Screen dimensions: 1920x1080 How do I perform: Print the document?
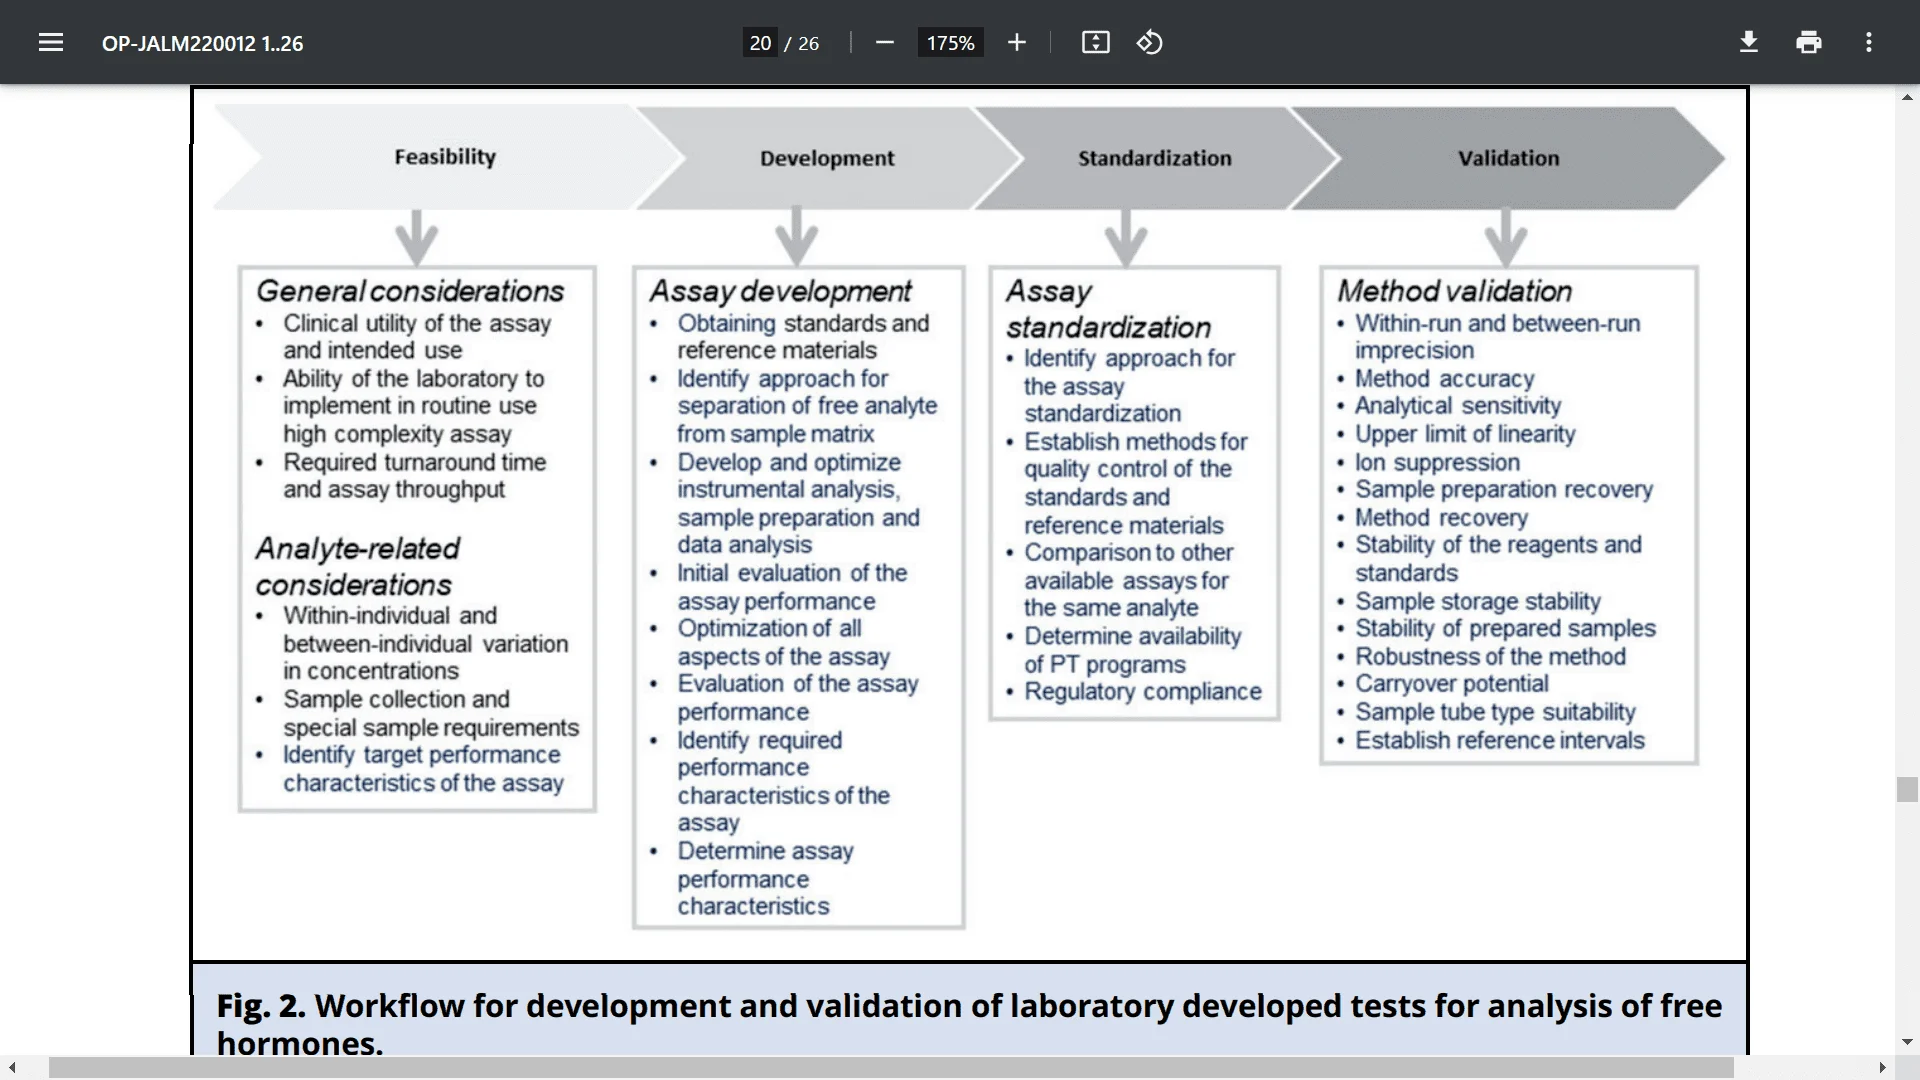1808,42
